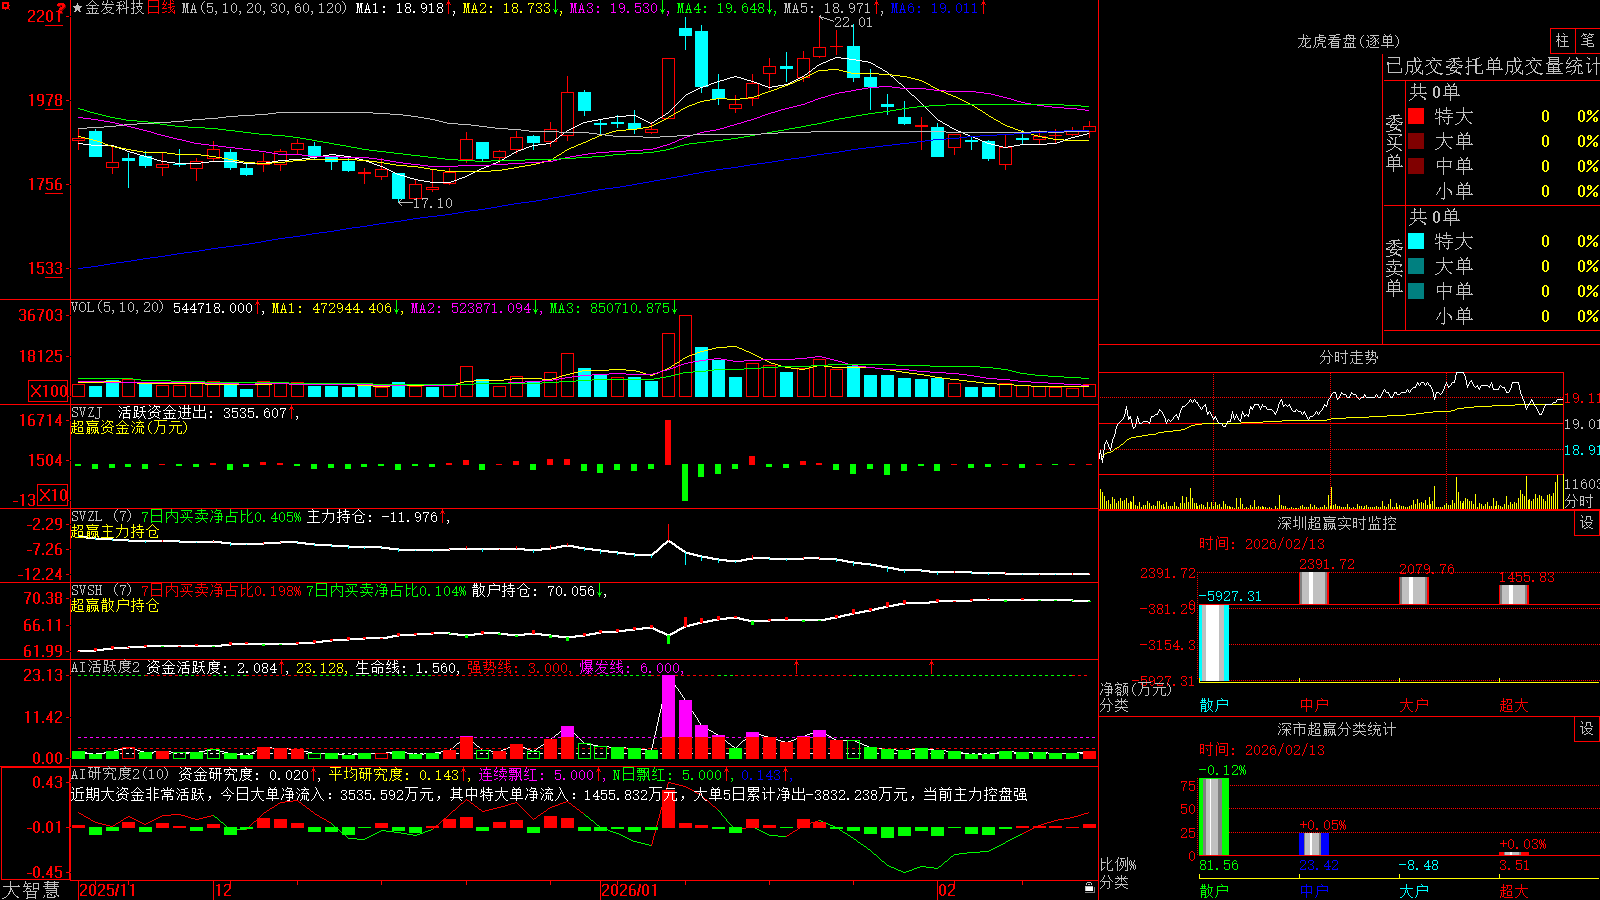Select 超大 category in 深市超赢分类统计
The height and width of the screenshot is (900, 1600).
pyautogui.click(x=1514, y=891)
